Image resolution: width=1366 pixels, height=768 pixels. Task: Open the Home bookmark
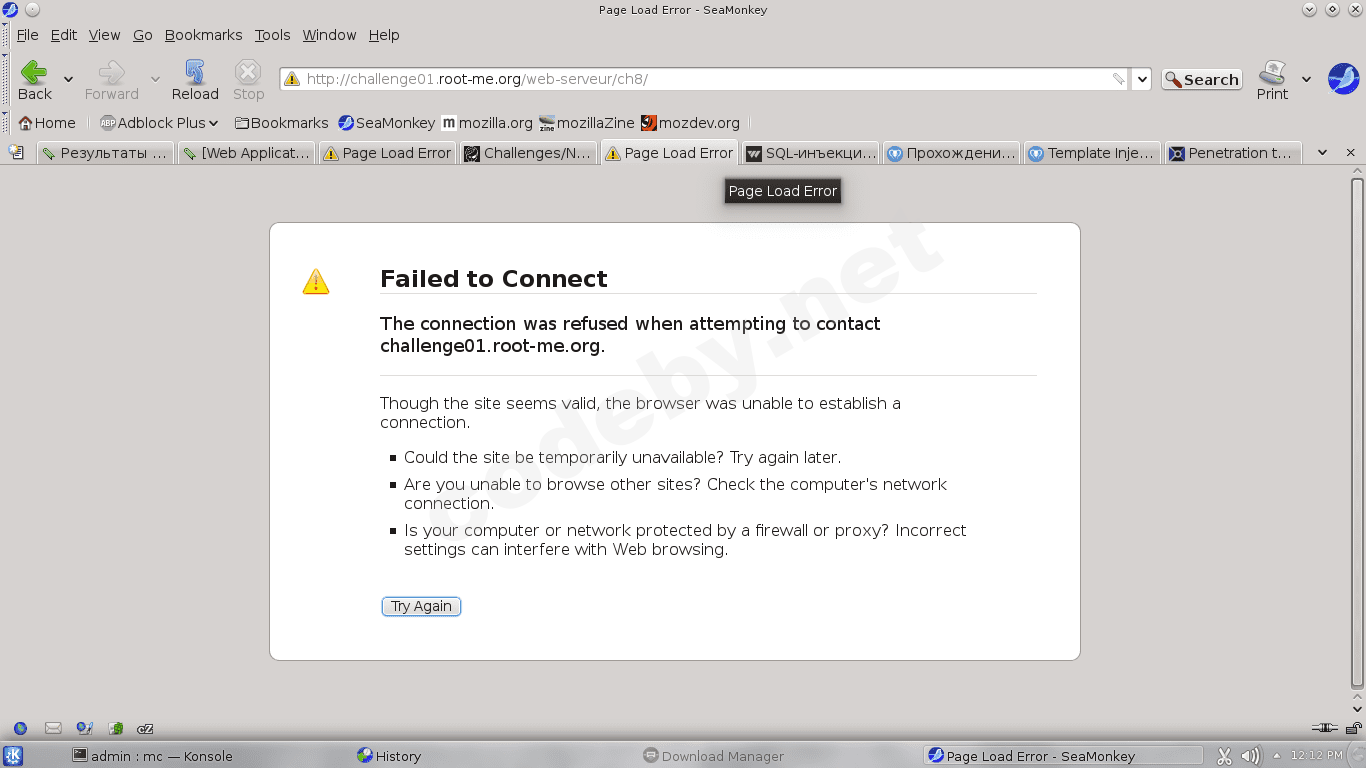(x=47, y=123)
